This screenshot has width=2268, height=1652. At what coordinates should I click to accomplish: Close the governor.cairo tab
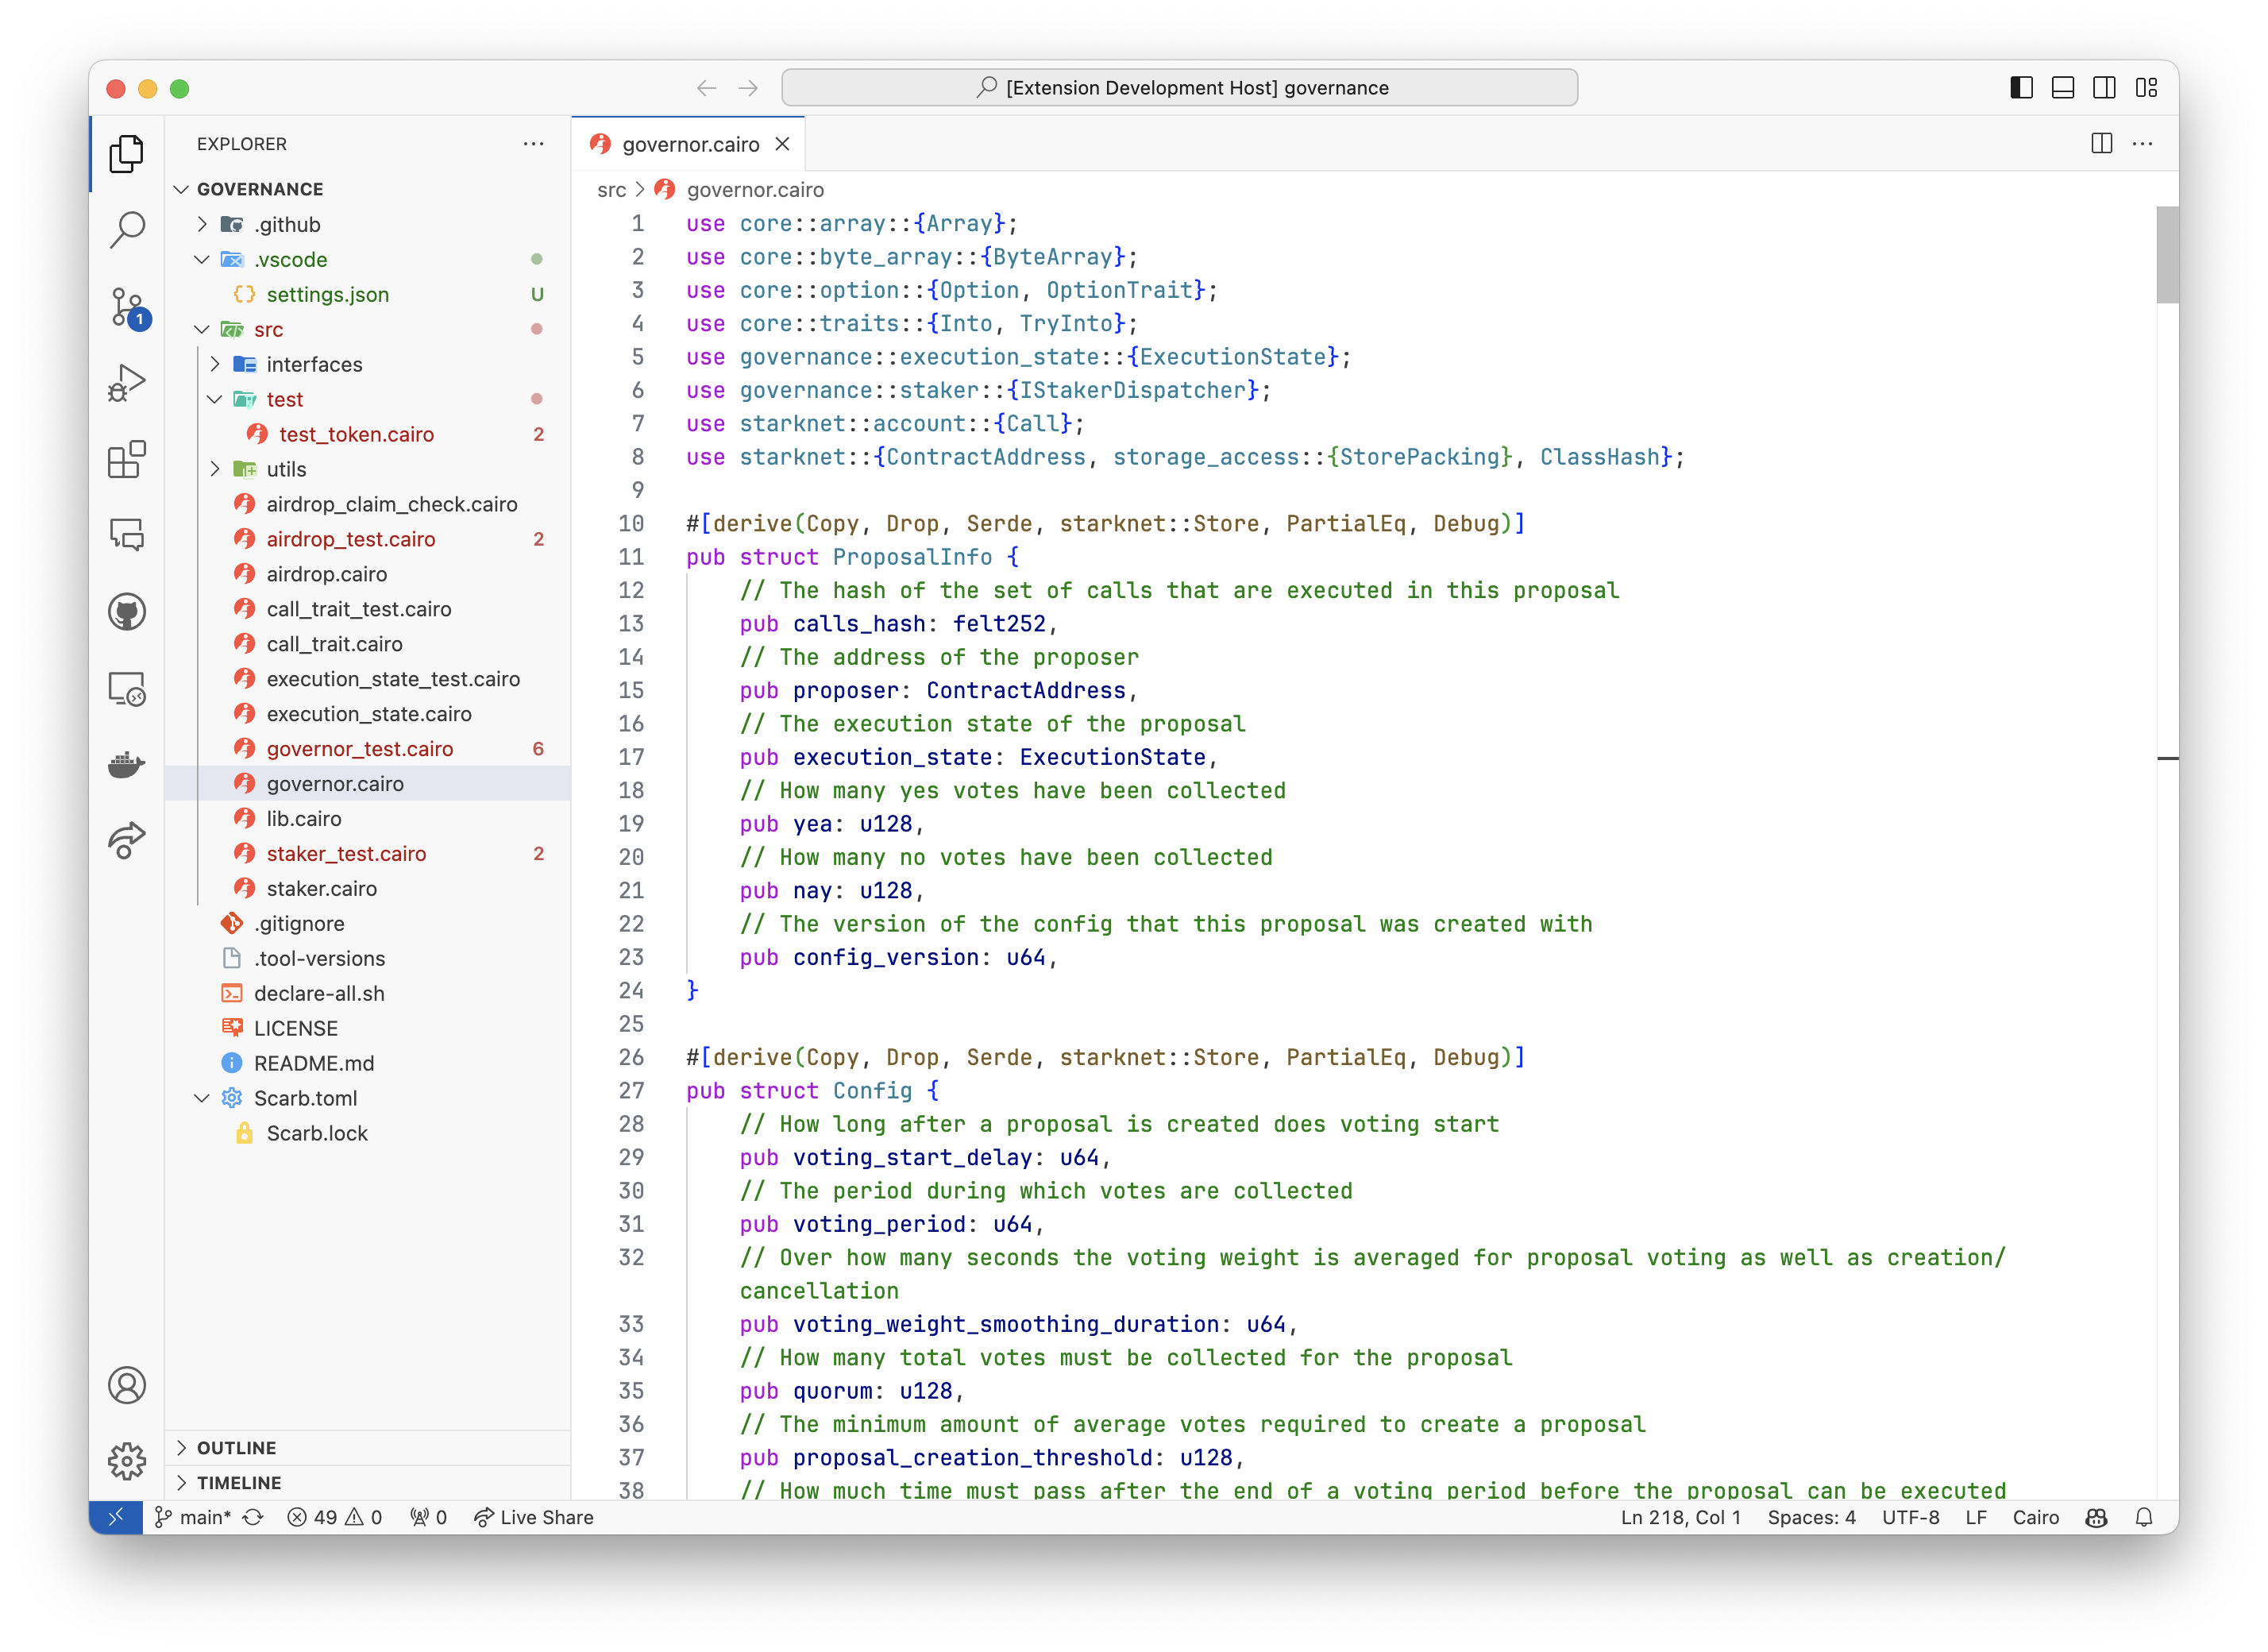point(782,144)
